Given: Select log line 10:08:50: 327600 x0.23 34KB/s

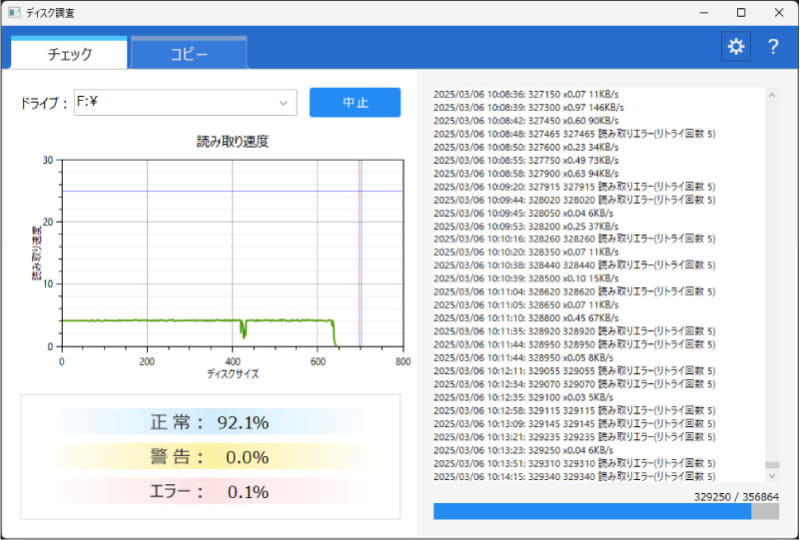Looking at the screenshot, I should pos(526,147).
